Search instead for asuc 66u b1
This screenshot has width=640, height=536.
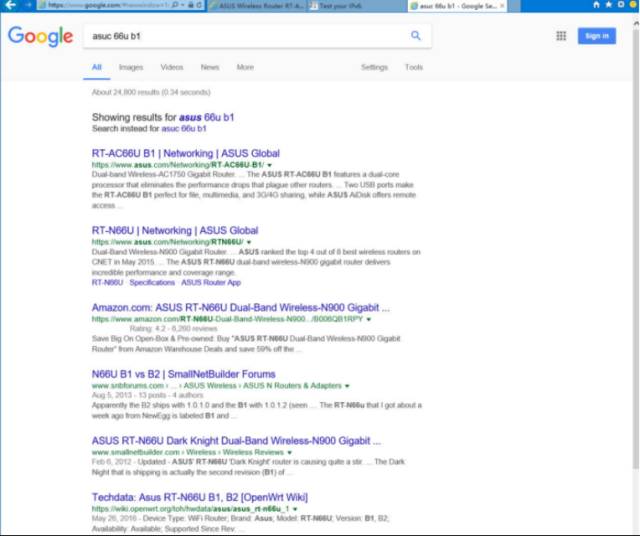click(x=184, y=129)
